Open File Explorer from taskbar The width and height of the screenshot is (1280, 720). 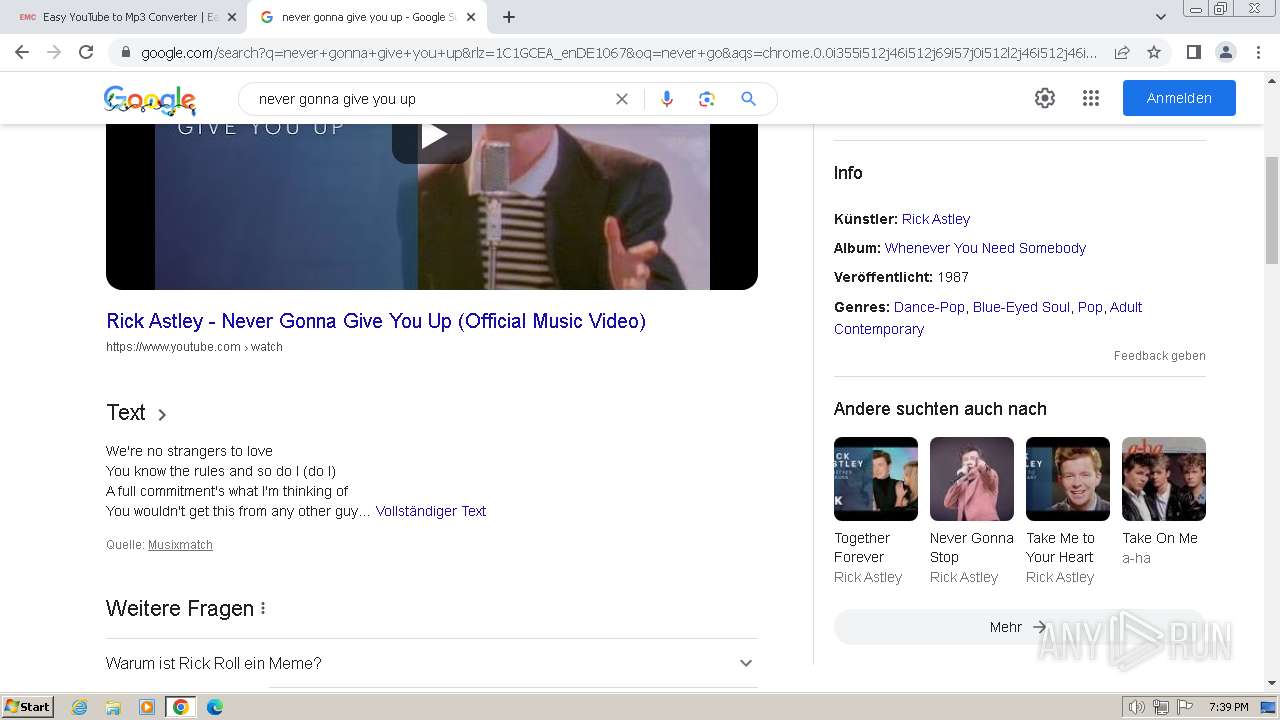tap(113, 707)
